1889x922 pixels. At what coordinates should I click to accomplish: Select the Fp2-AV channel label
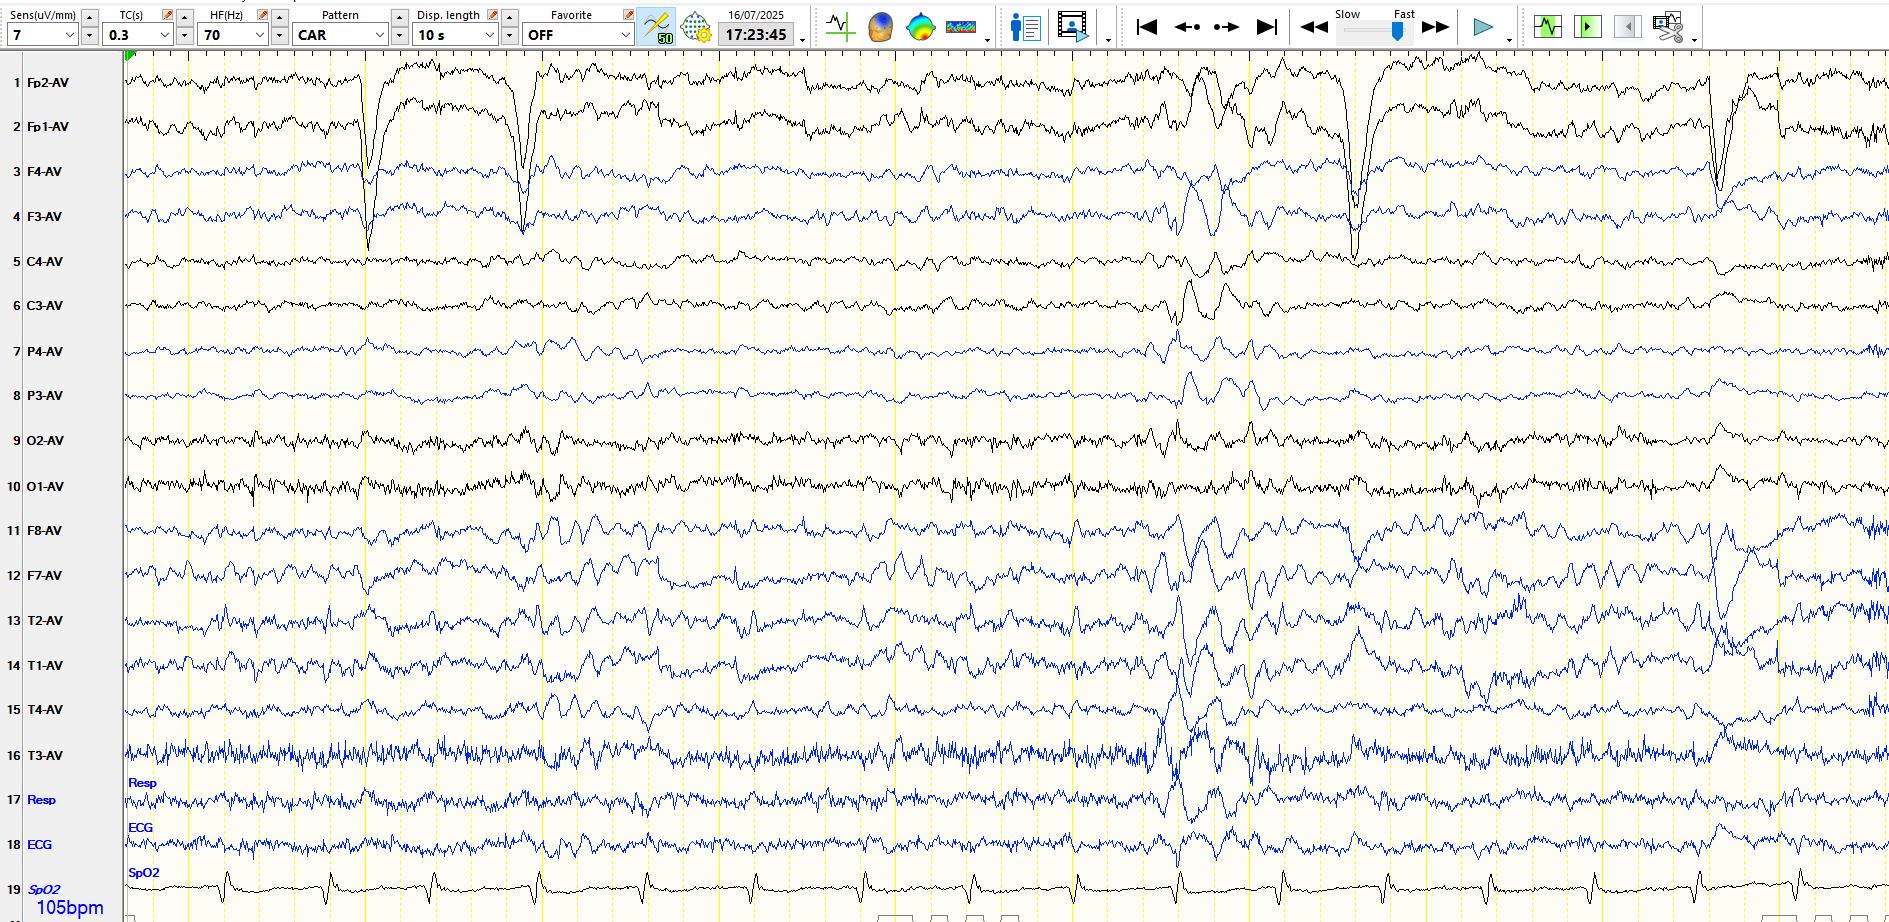click(48, 83)
